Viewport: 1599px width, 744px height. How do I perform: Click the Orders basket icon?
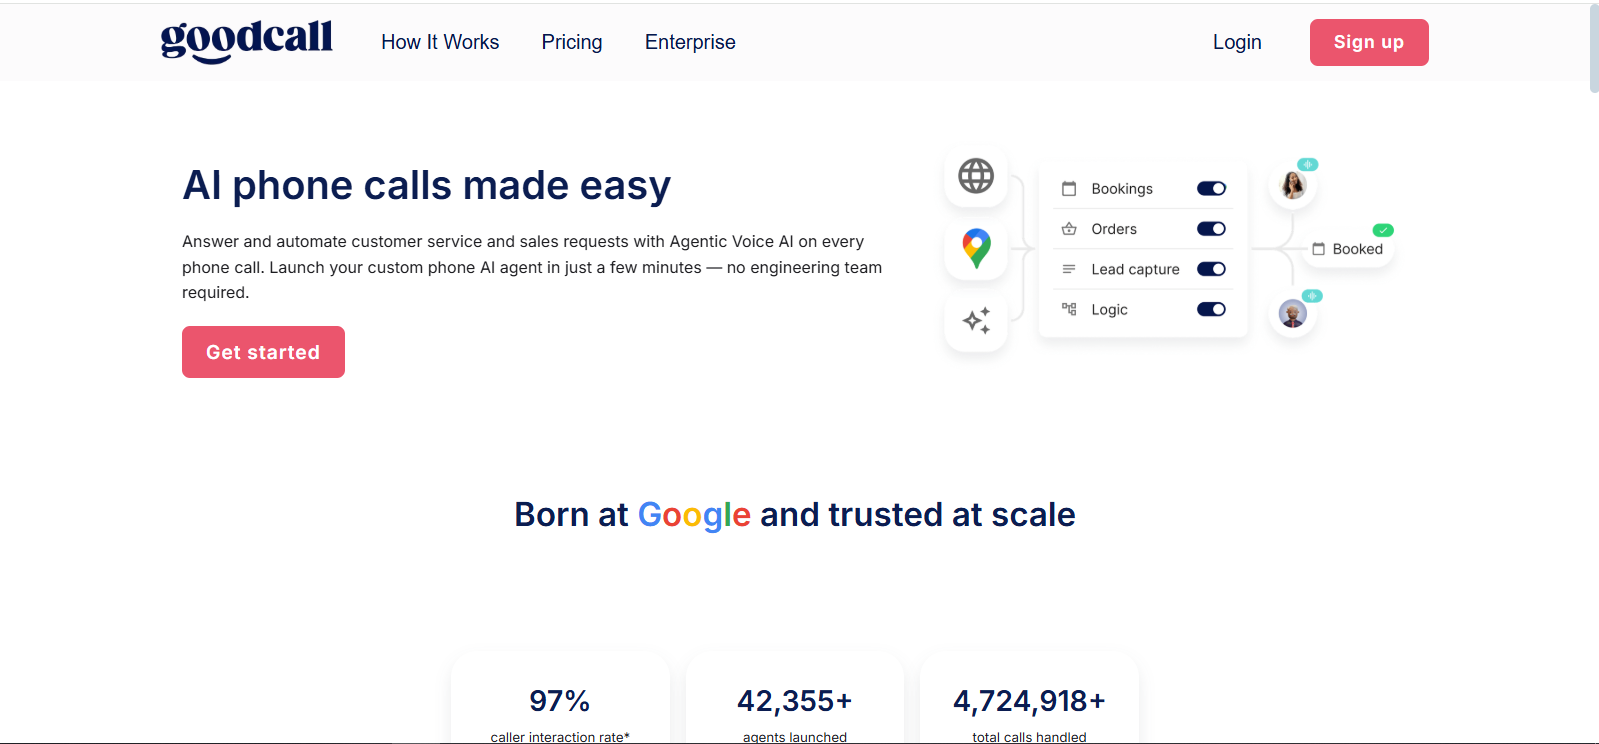click(x=1069, y=229)
